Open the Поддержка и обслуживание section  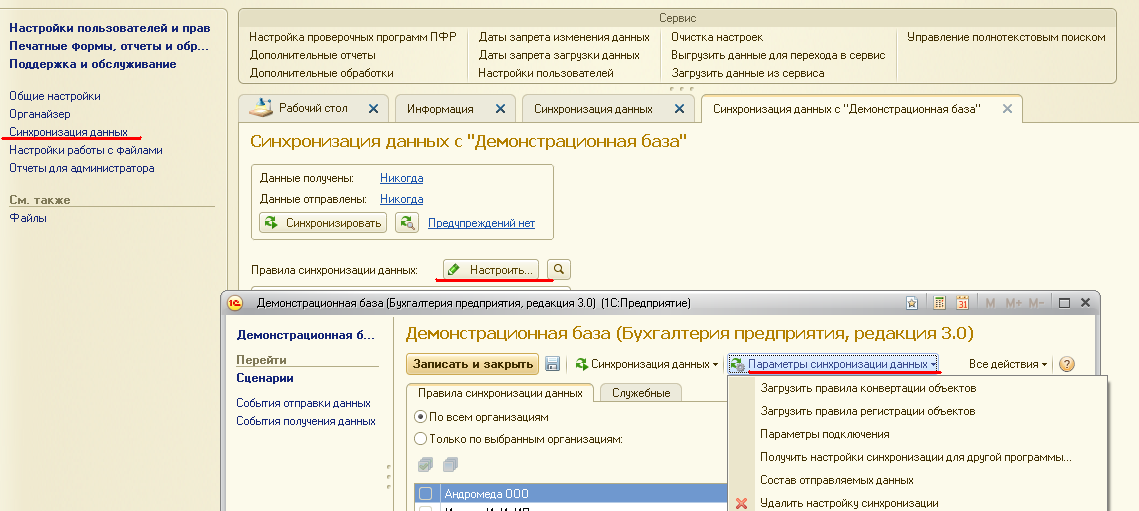pos(92,64)
